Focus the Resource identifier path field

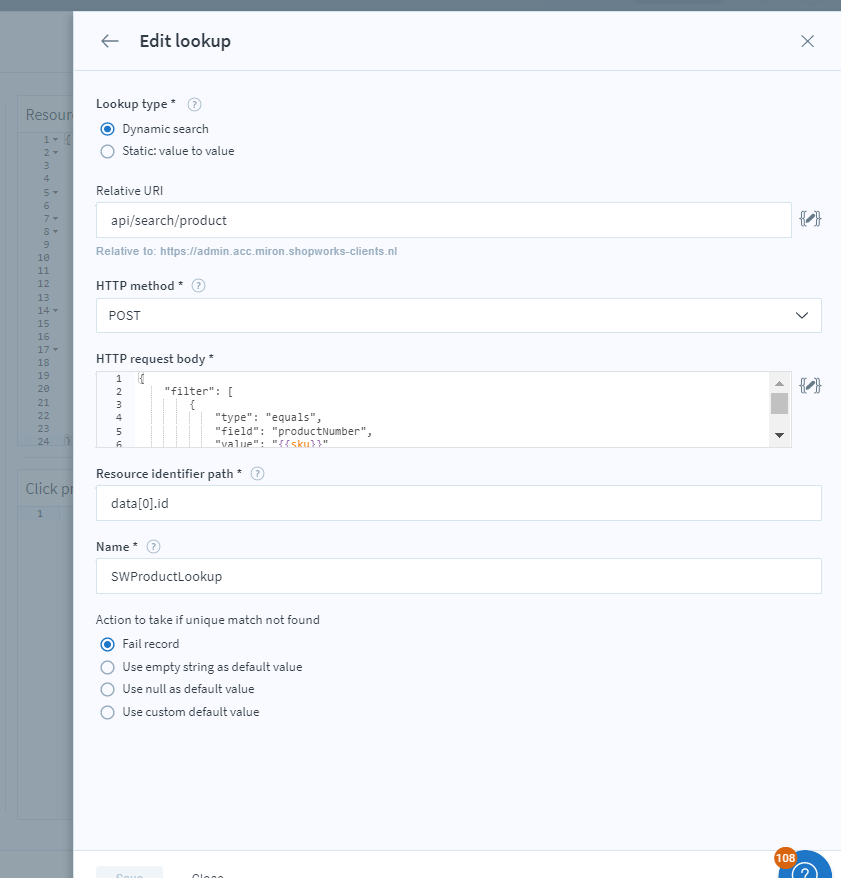(459, 503)
